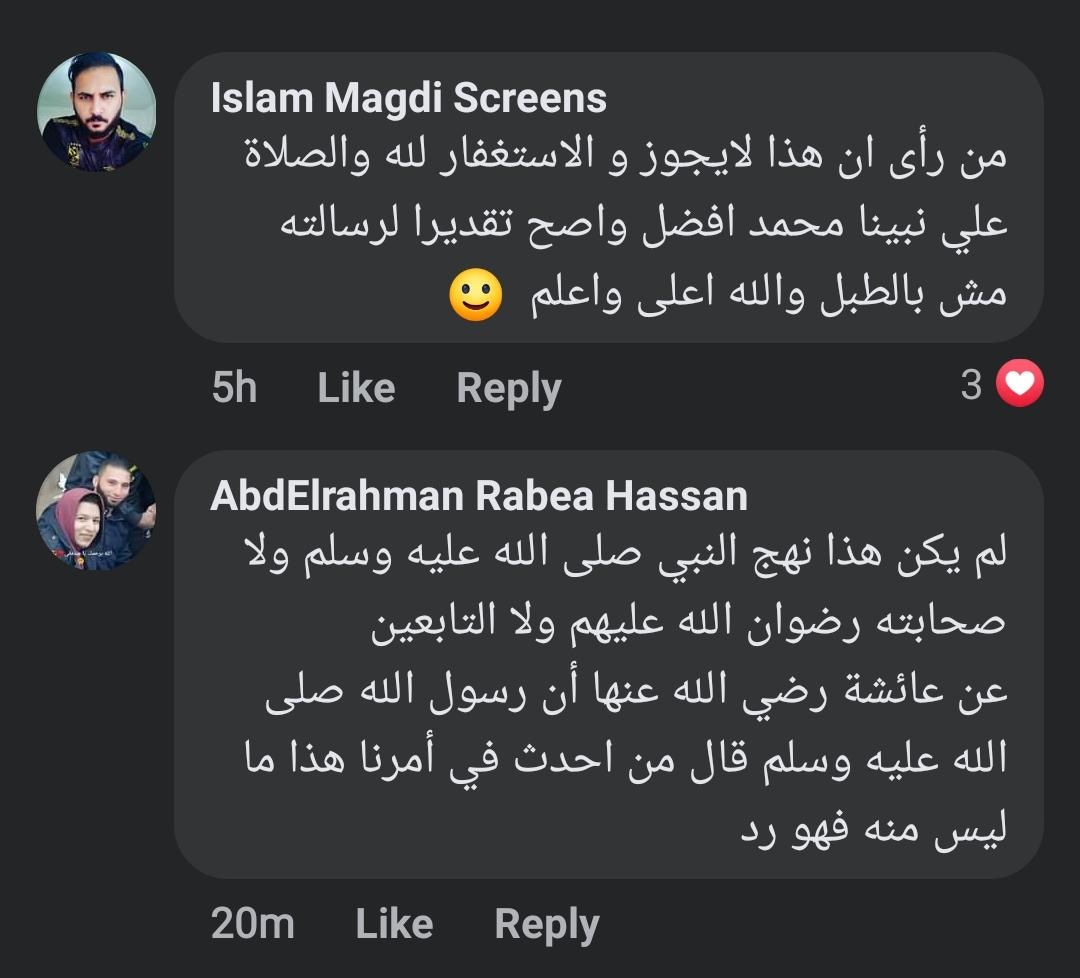Click the line starting "من رأى ان هذا لايجوز"
The width and height of the screenshot is (1080, 978).
(625, 155)
